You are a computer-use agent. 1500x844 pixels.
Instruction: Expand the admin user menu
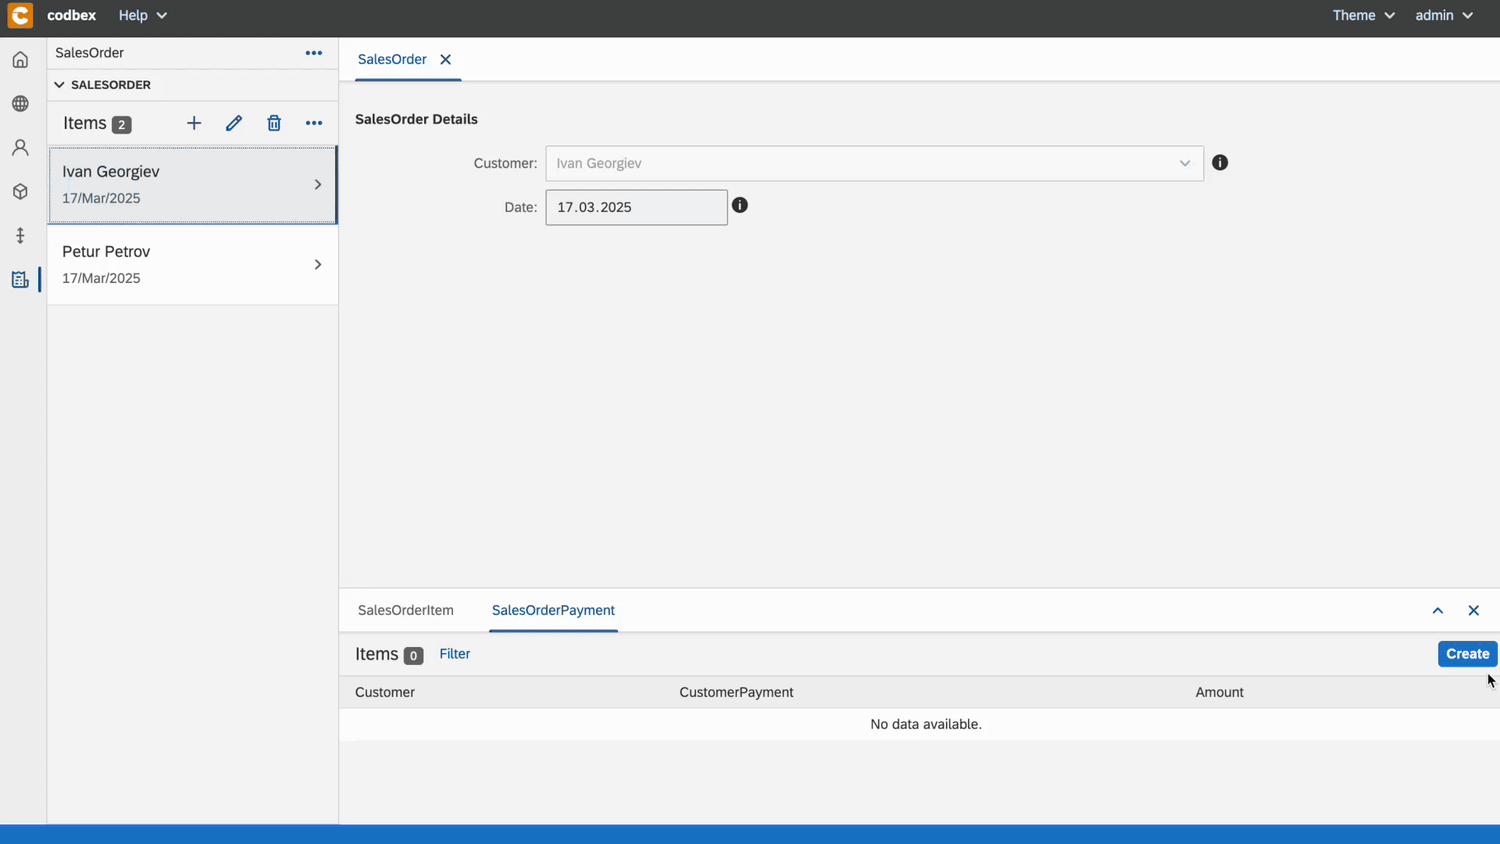(x=1443, y=15)
